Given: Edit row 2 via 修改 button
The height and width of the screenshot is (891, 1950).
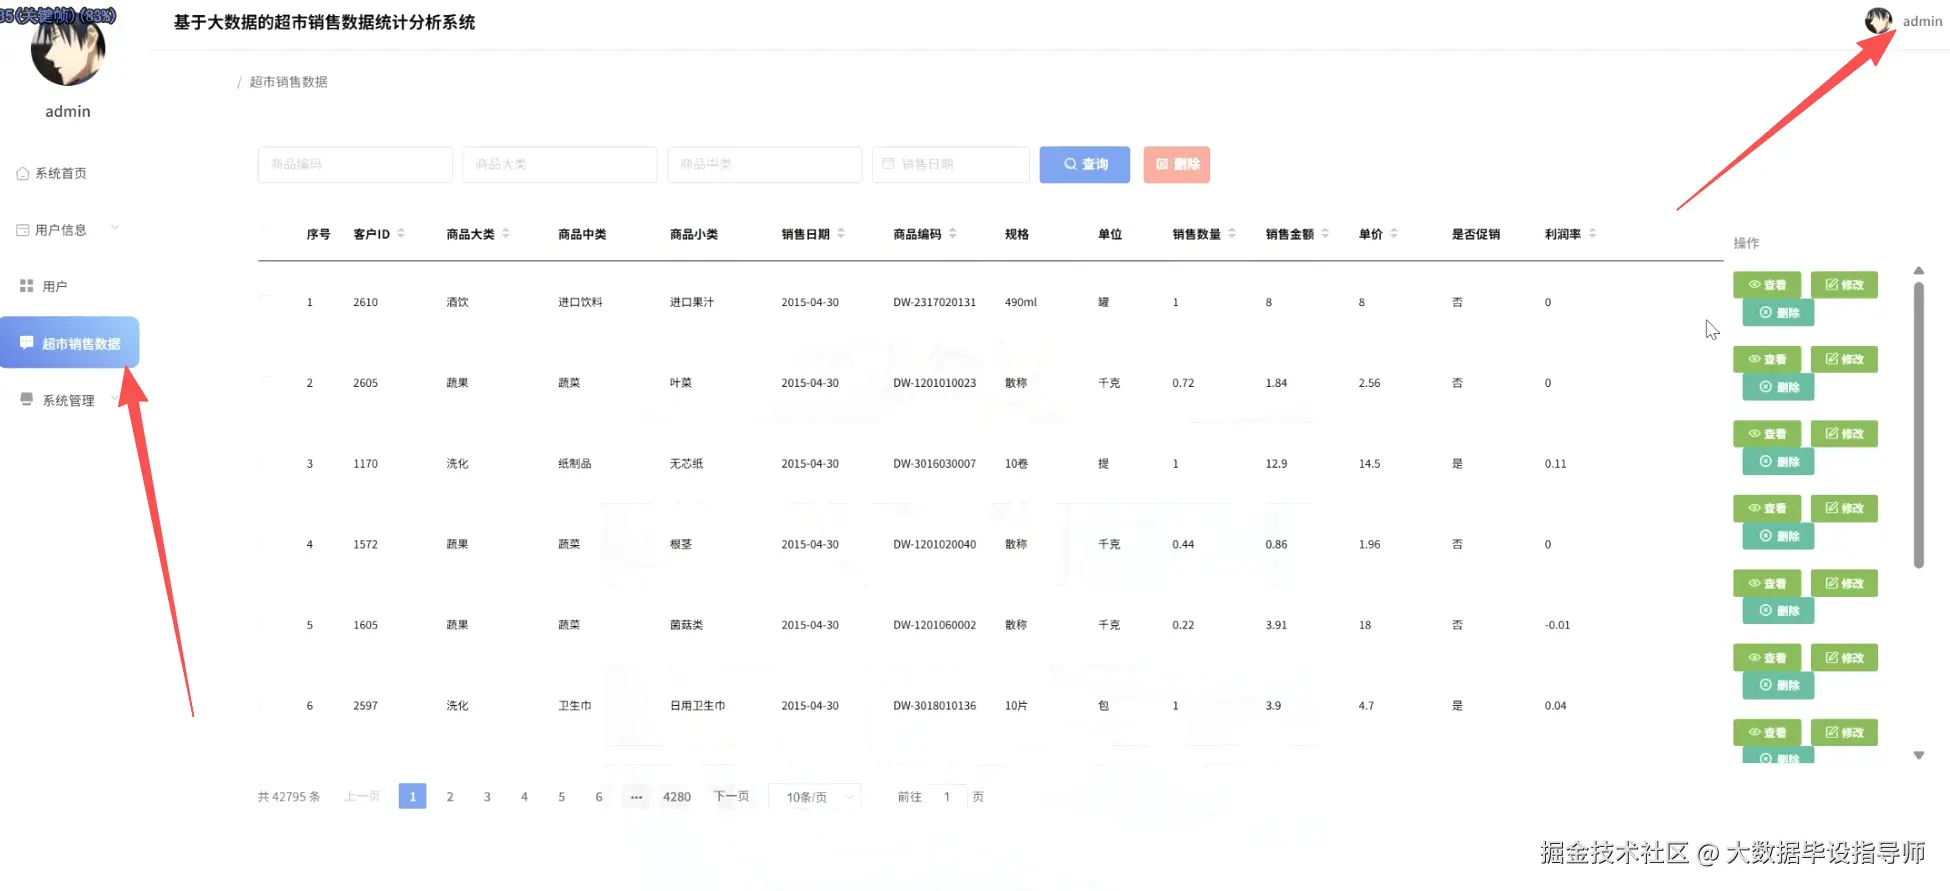Looking at the screenshot, I should [1844, 359].
